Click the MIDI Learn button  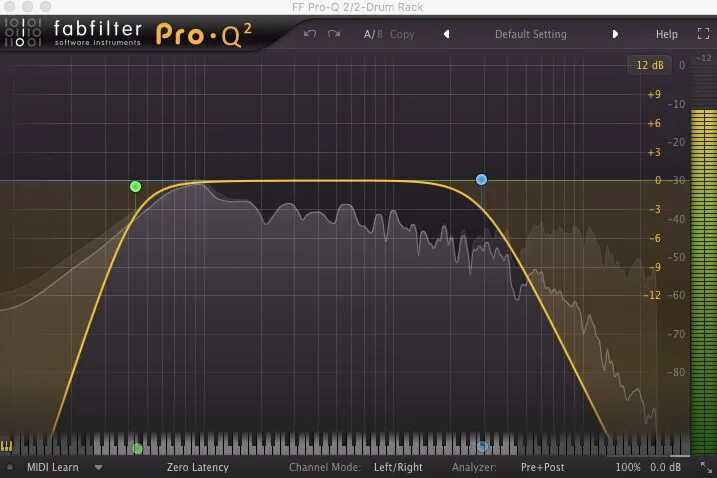[53, 467]
